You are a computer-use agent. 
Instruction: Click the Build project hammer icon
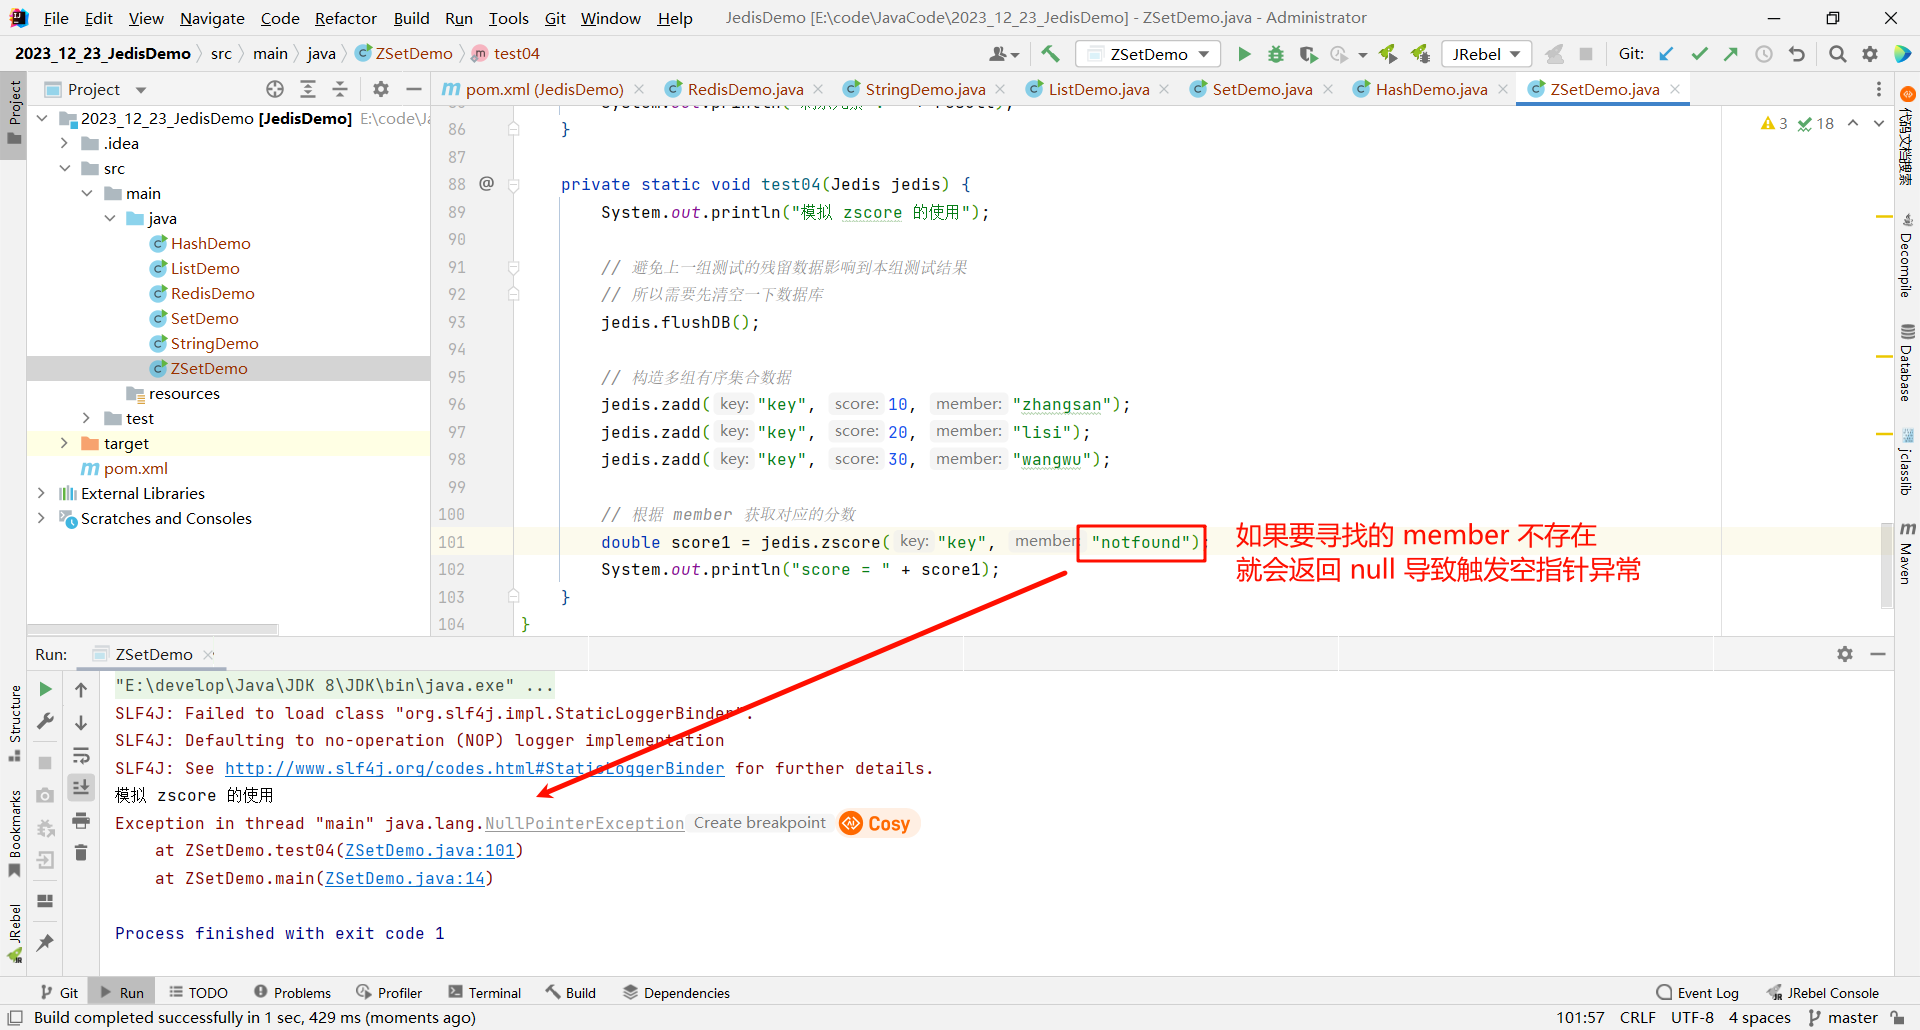[x=1050, y=54]
